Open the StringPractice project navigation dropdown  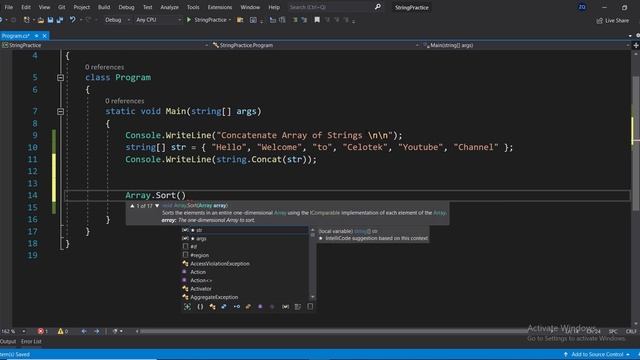tap(105, 45)
